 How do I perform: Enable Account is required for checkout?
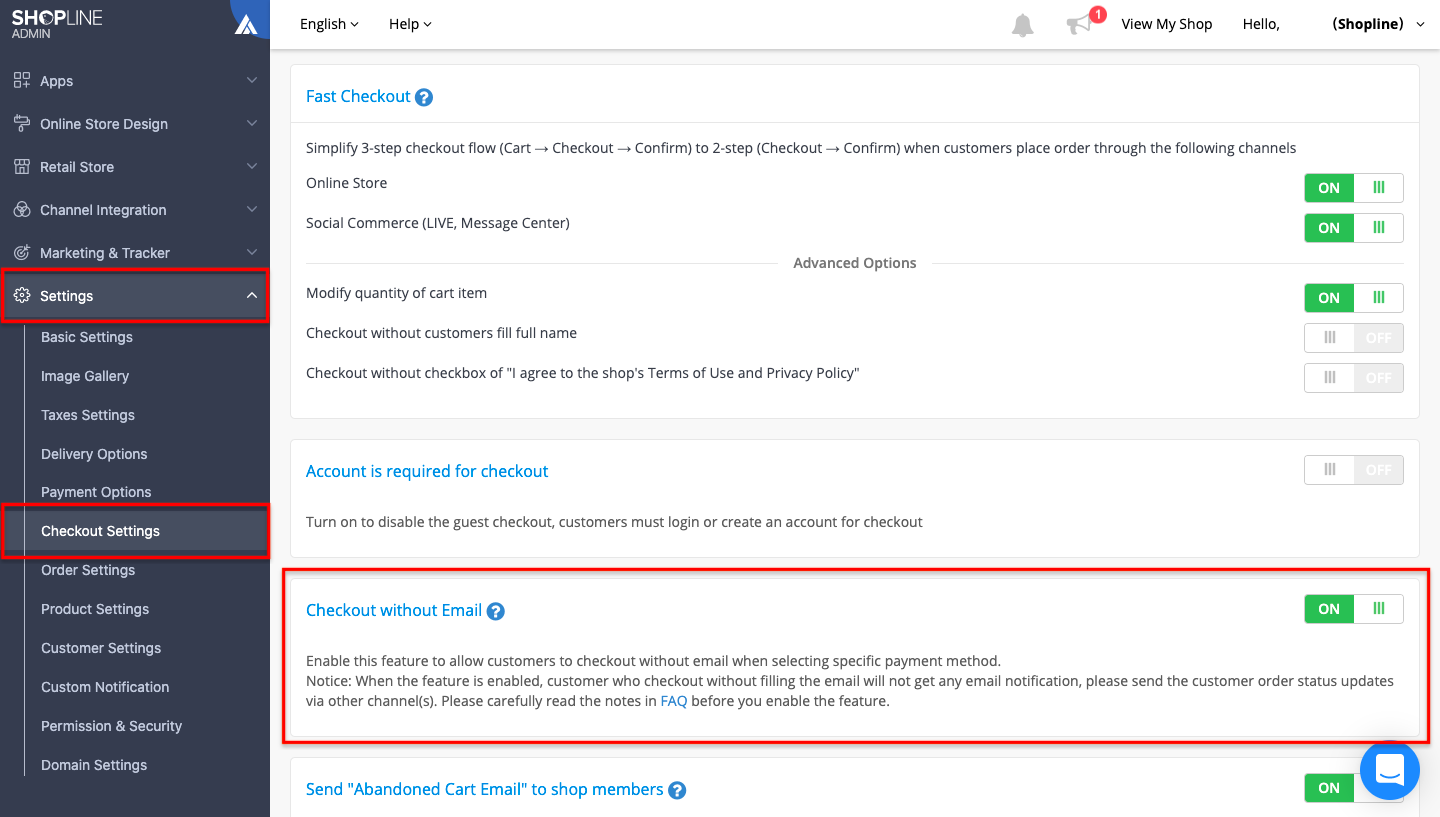1353,470
